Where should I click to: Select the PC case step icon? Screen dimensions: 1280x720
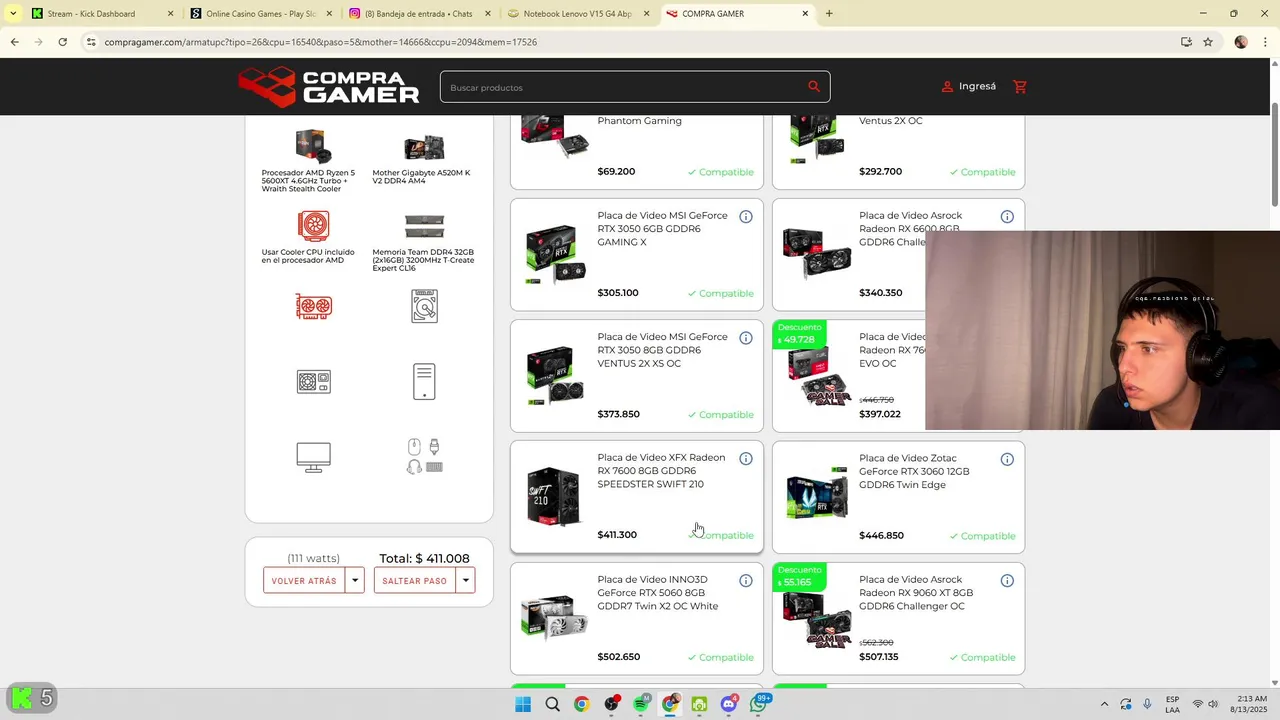pos(424,381)
